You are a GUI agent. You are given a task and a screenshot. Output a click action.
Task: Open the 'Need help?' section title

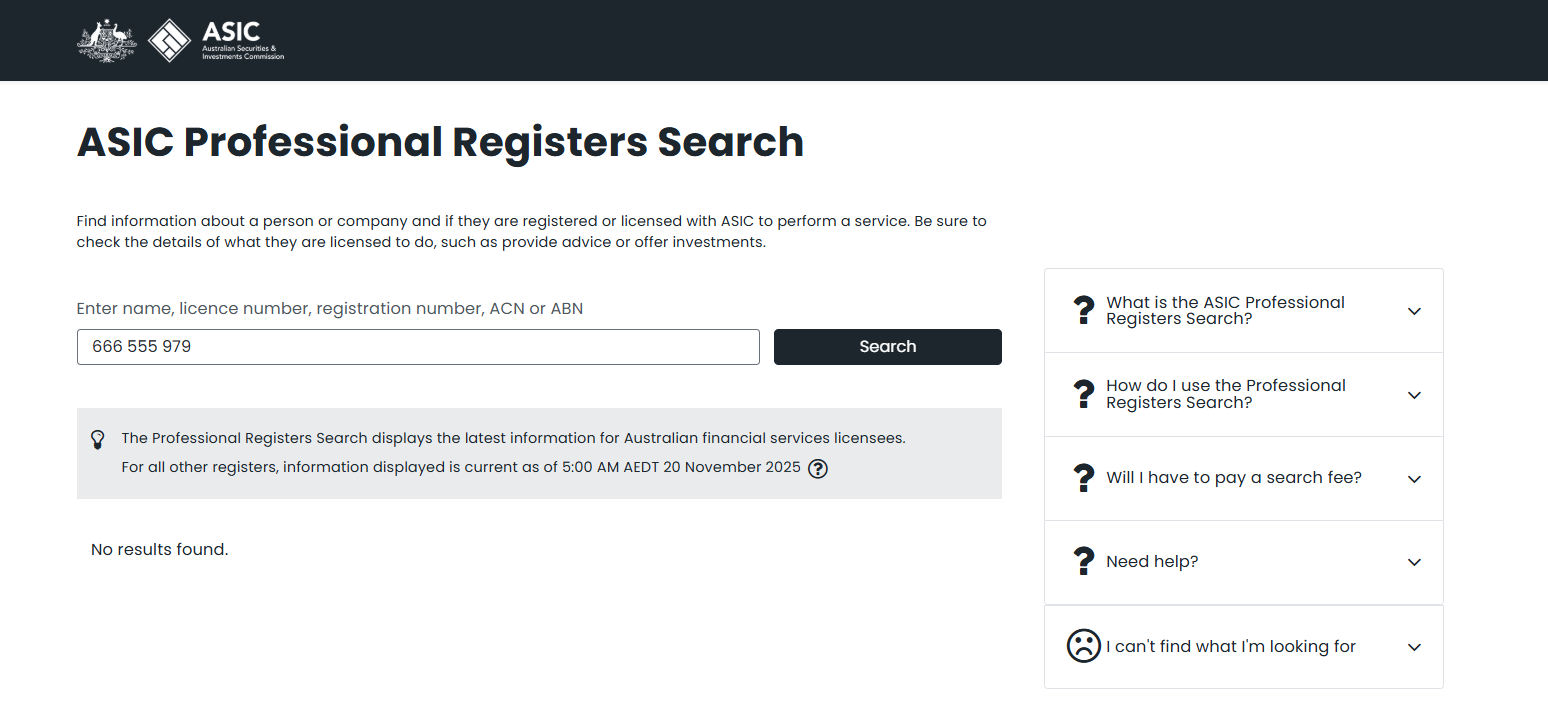(1152, 562)
